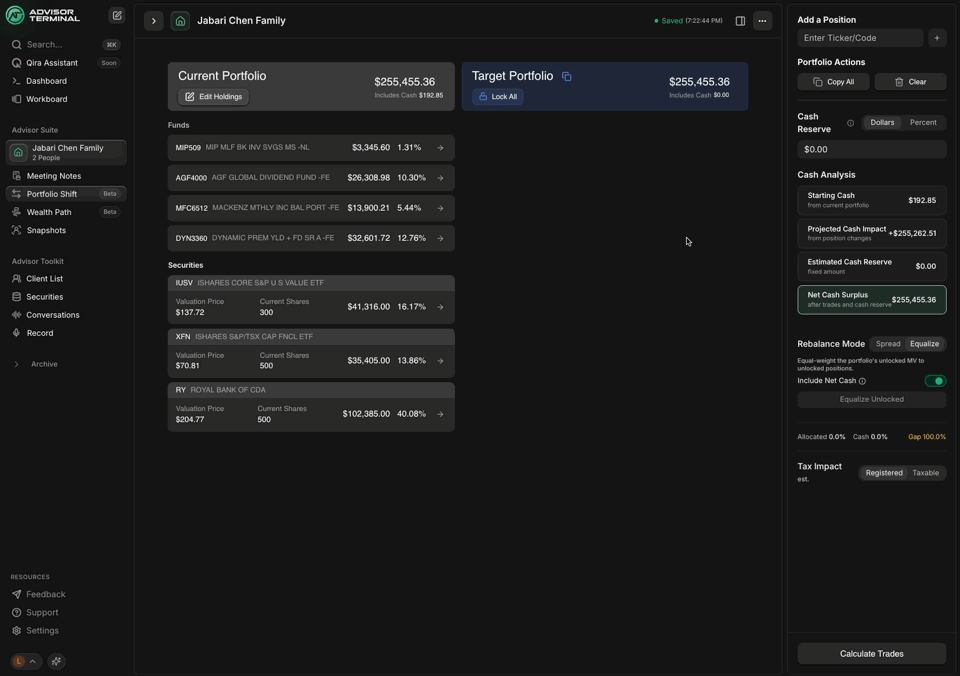Select Taxable under Tax Impact

(x=925, y=472)
